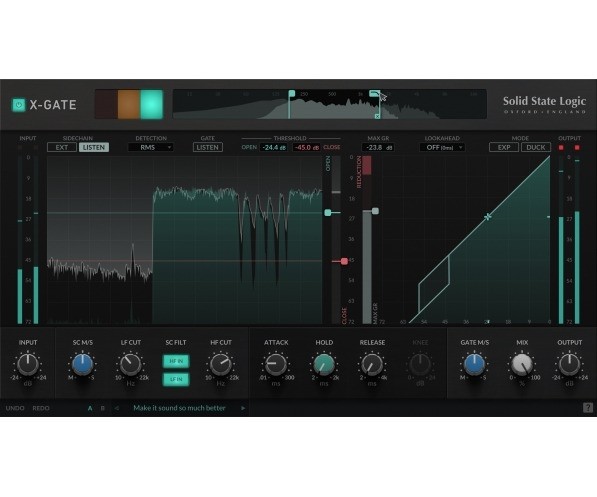Click the ATTACK knob
The image size is (597, 497).
tap(276, 364)
